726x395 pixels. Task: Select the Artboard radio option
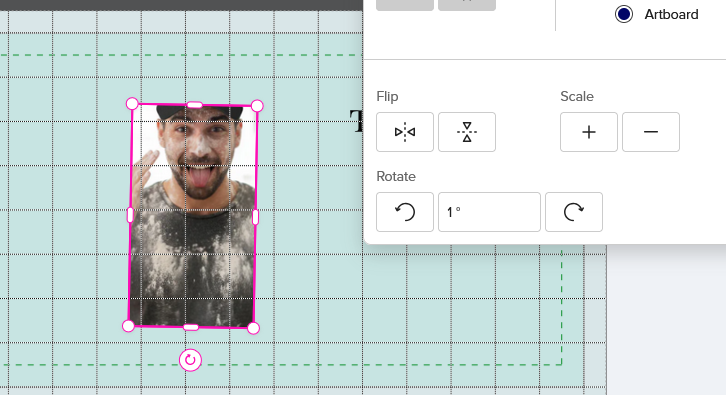(x=624, y=14)
